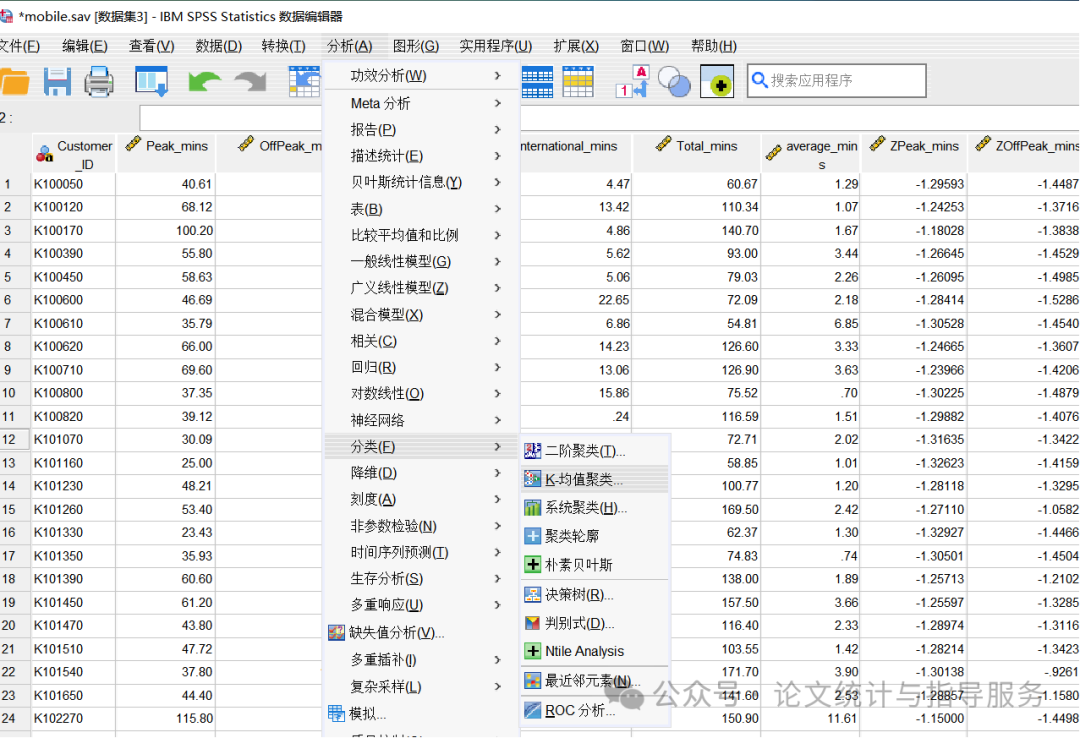
Task: Select the ZPeak_mins column header
Action: pos(914,154)
